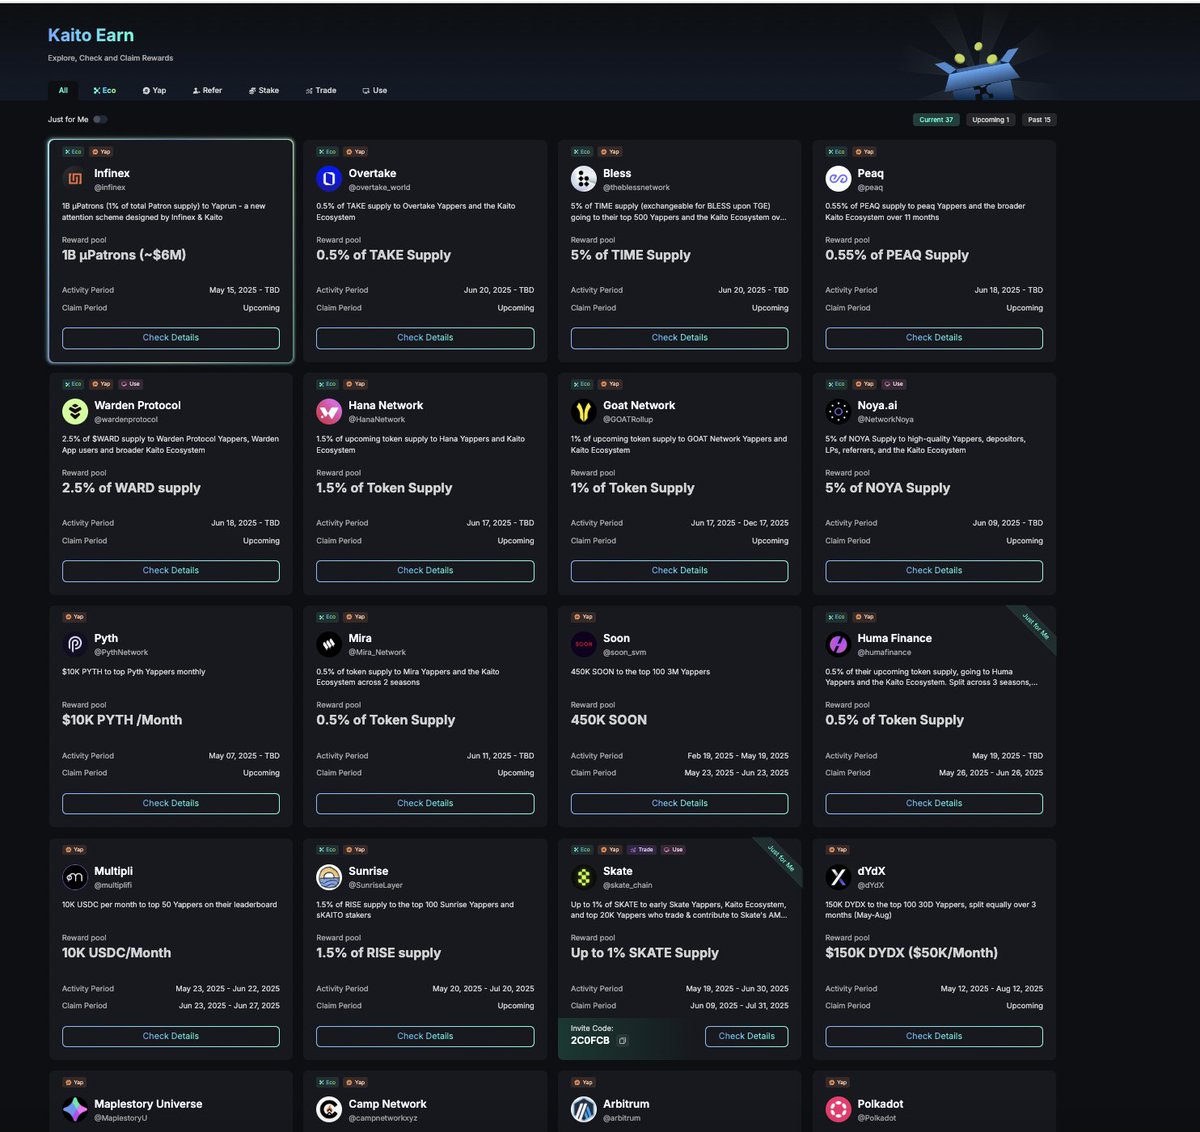Copy the invite code 2C0FCB
Screen dimensions: 1200x1132
[x=622, y=1041]
